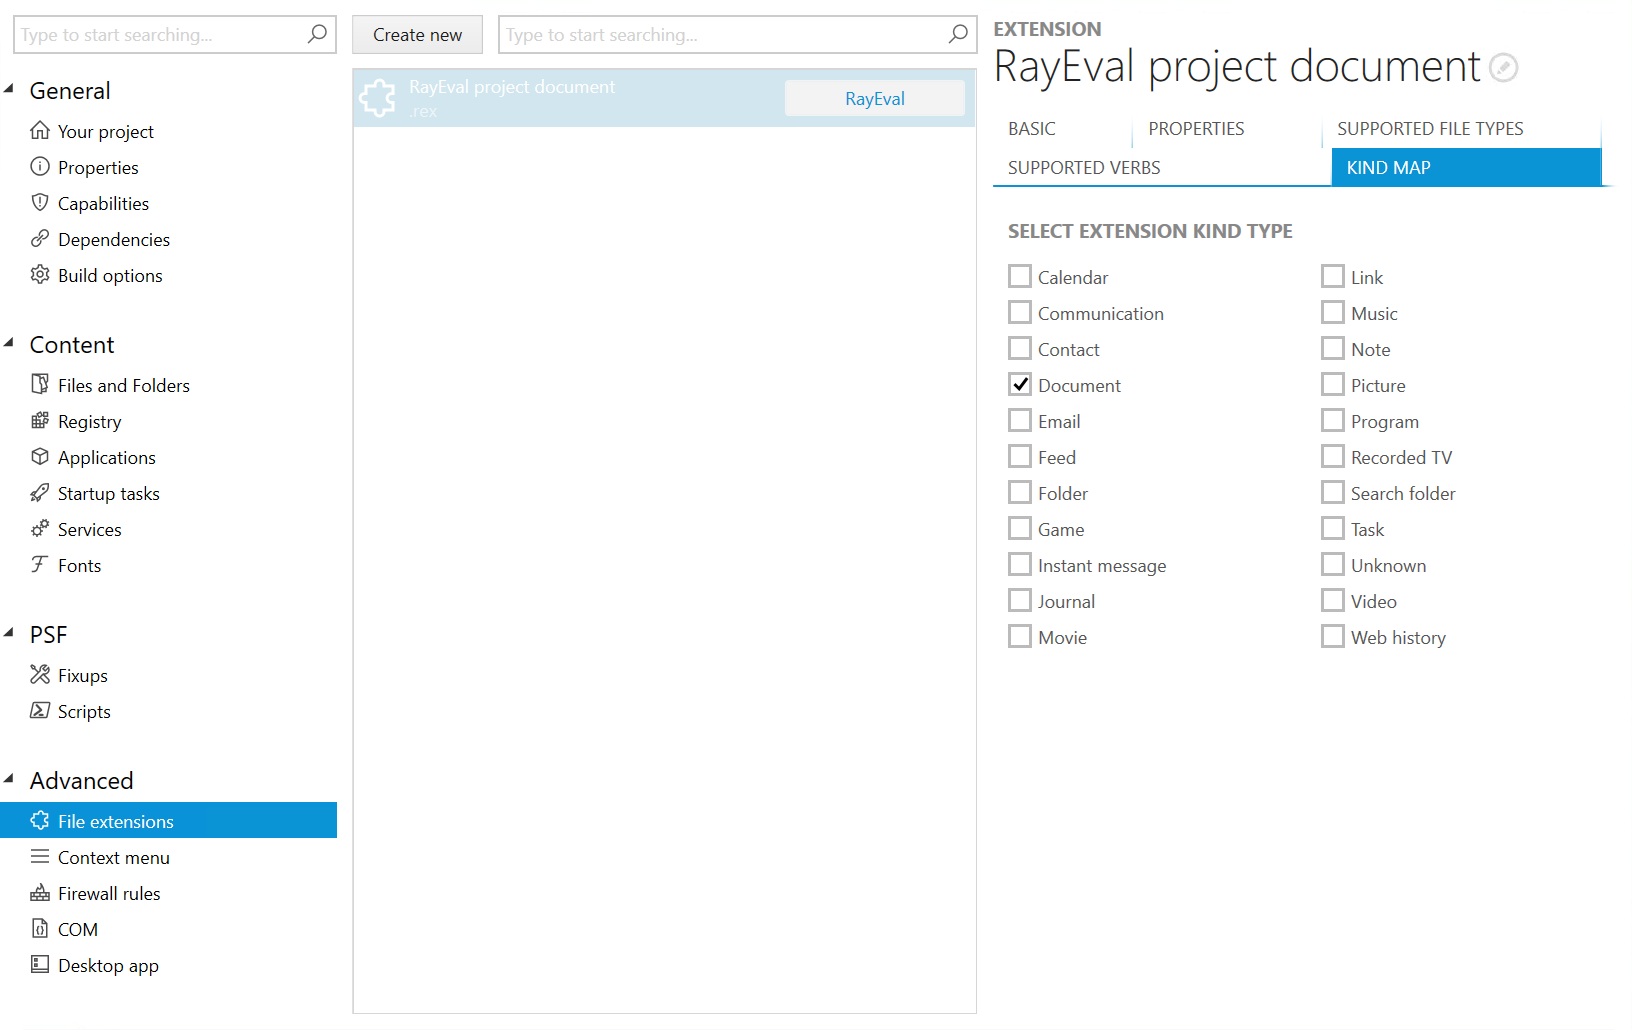Open the SUPPORTED FILE TYPES tab
The width and height of the screenshot is (1632, 1030).
1430,128
